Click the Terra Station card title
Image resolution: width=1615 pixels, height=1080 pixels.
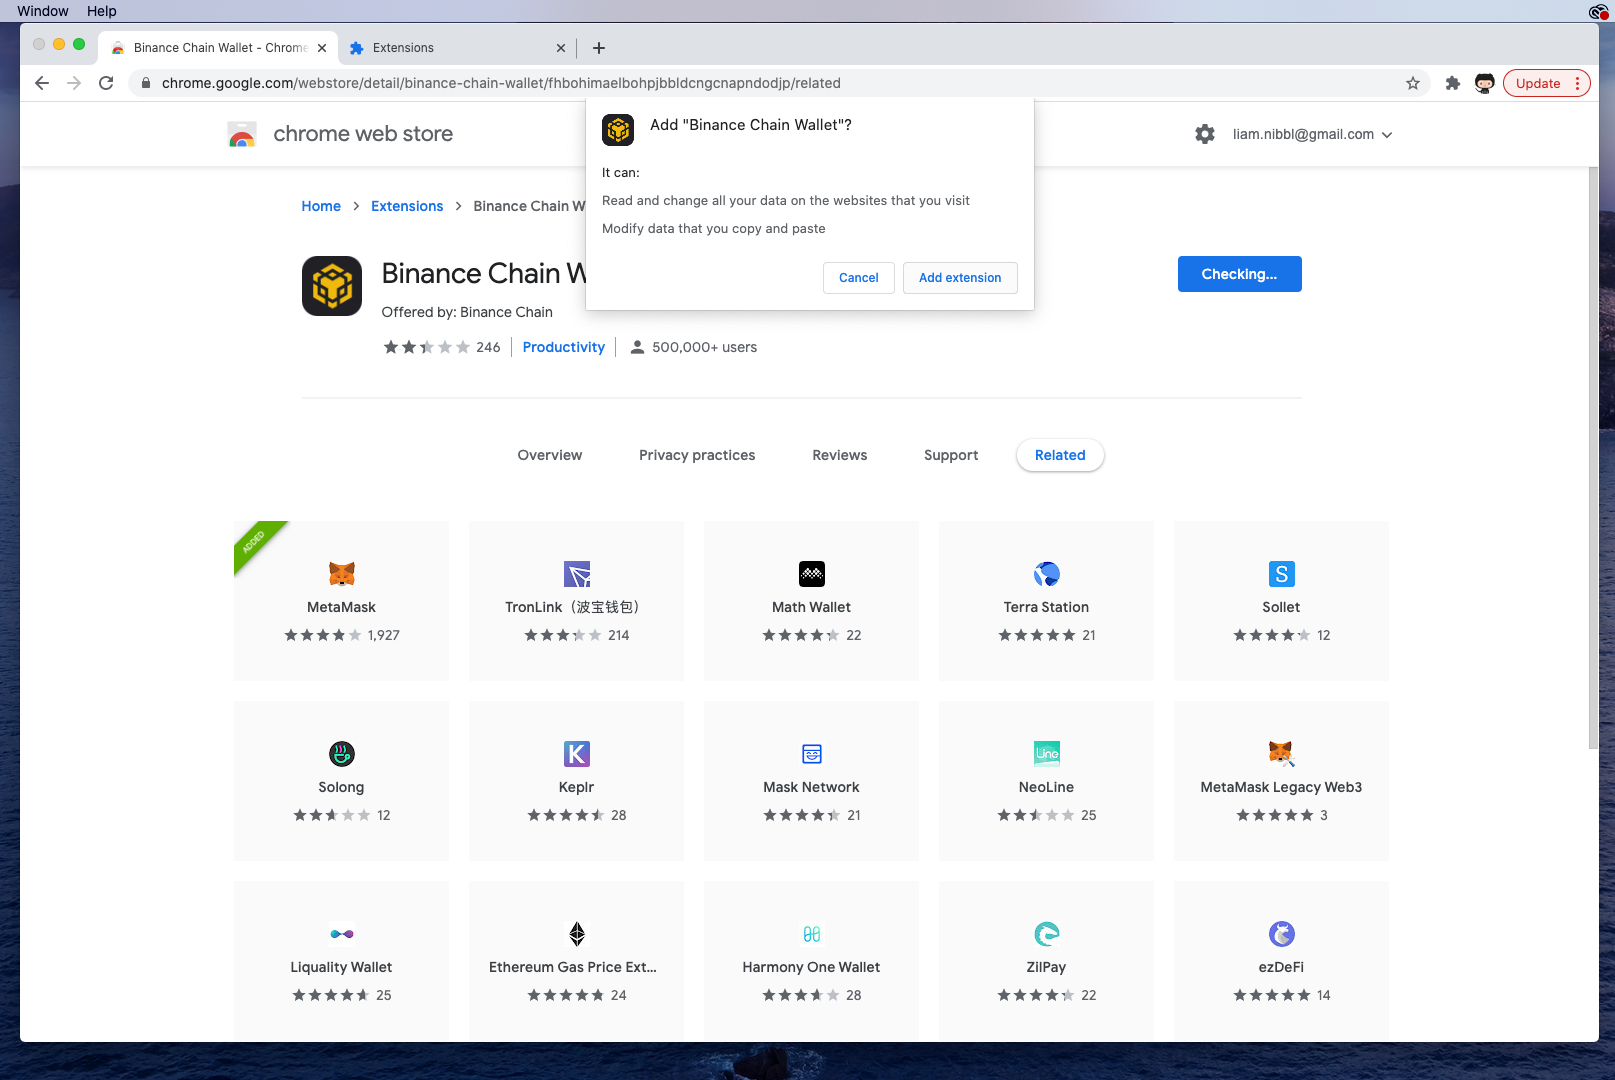pos(1046,607)
